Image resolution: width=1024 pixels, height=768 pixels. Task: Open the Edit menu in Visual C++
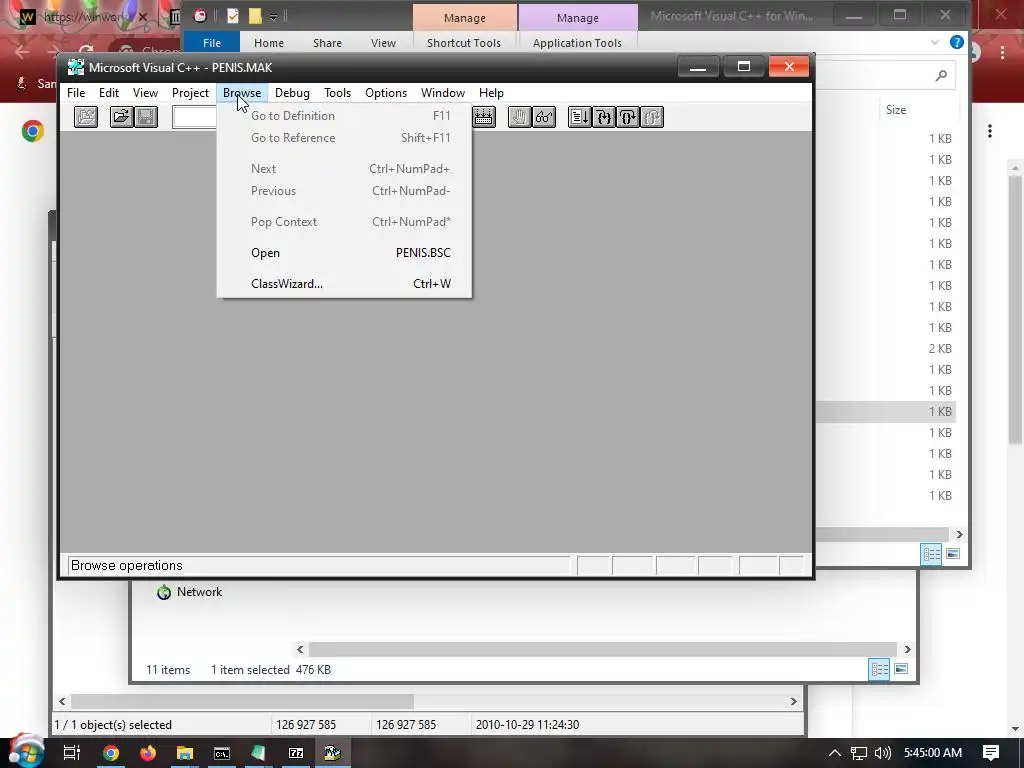coord(108,93)
